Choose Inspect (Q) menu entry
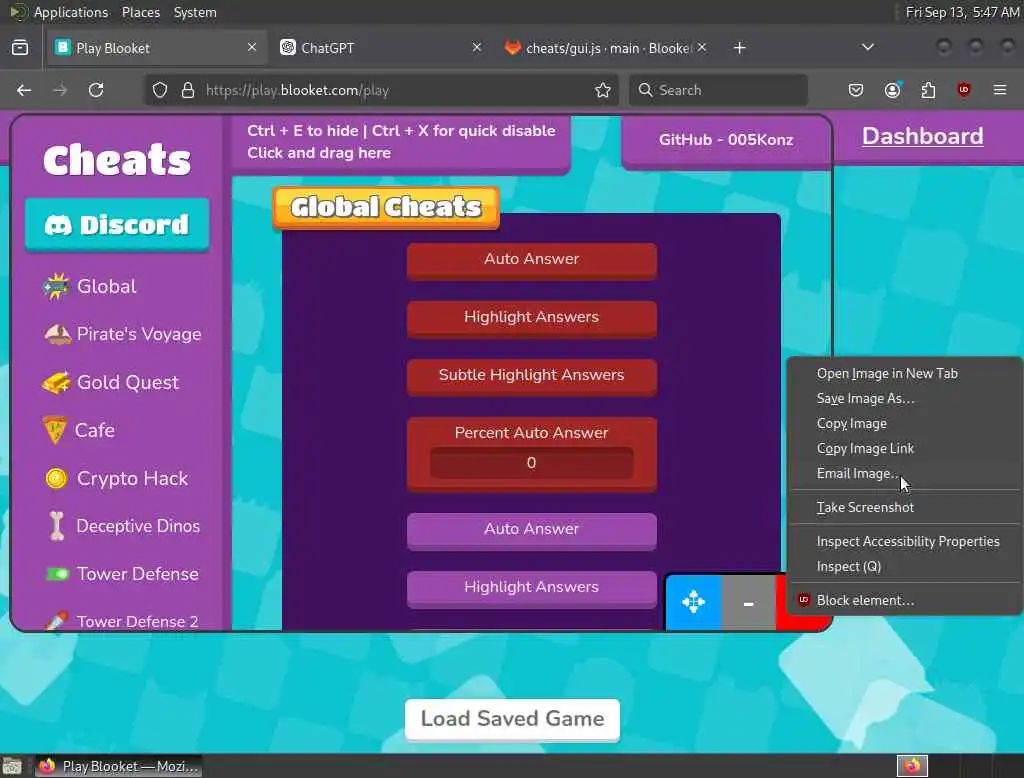Image resolution: width=1024 pixels, height=778 pixels. pyautogui.click(x=904, y=566)
